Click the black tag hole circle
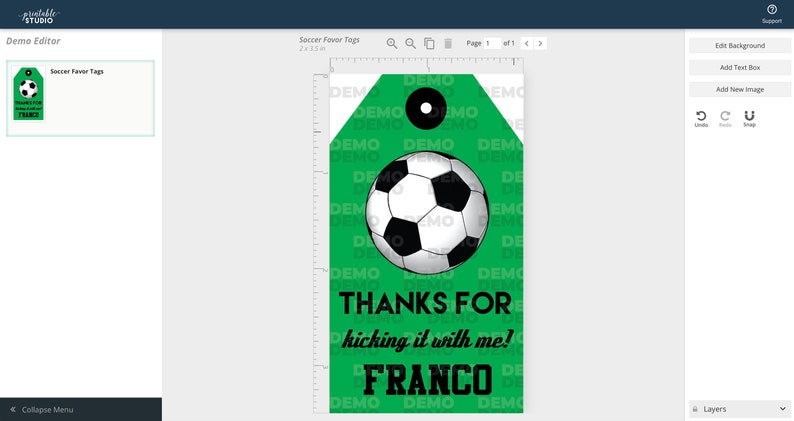 coord(426,108)
